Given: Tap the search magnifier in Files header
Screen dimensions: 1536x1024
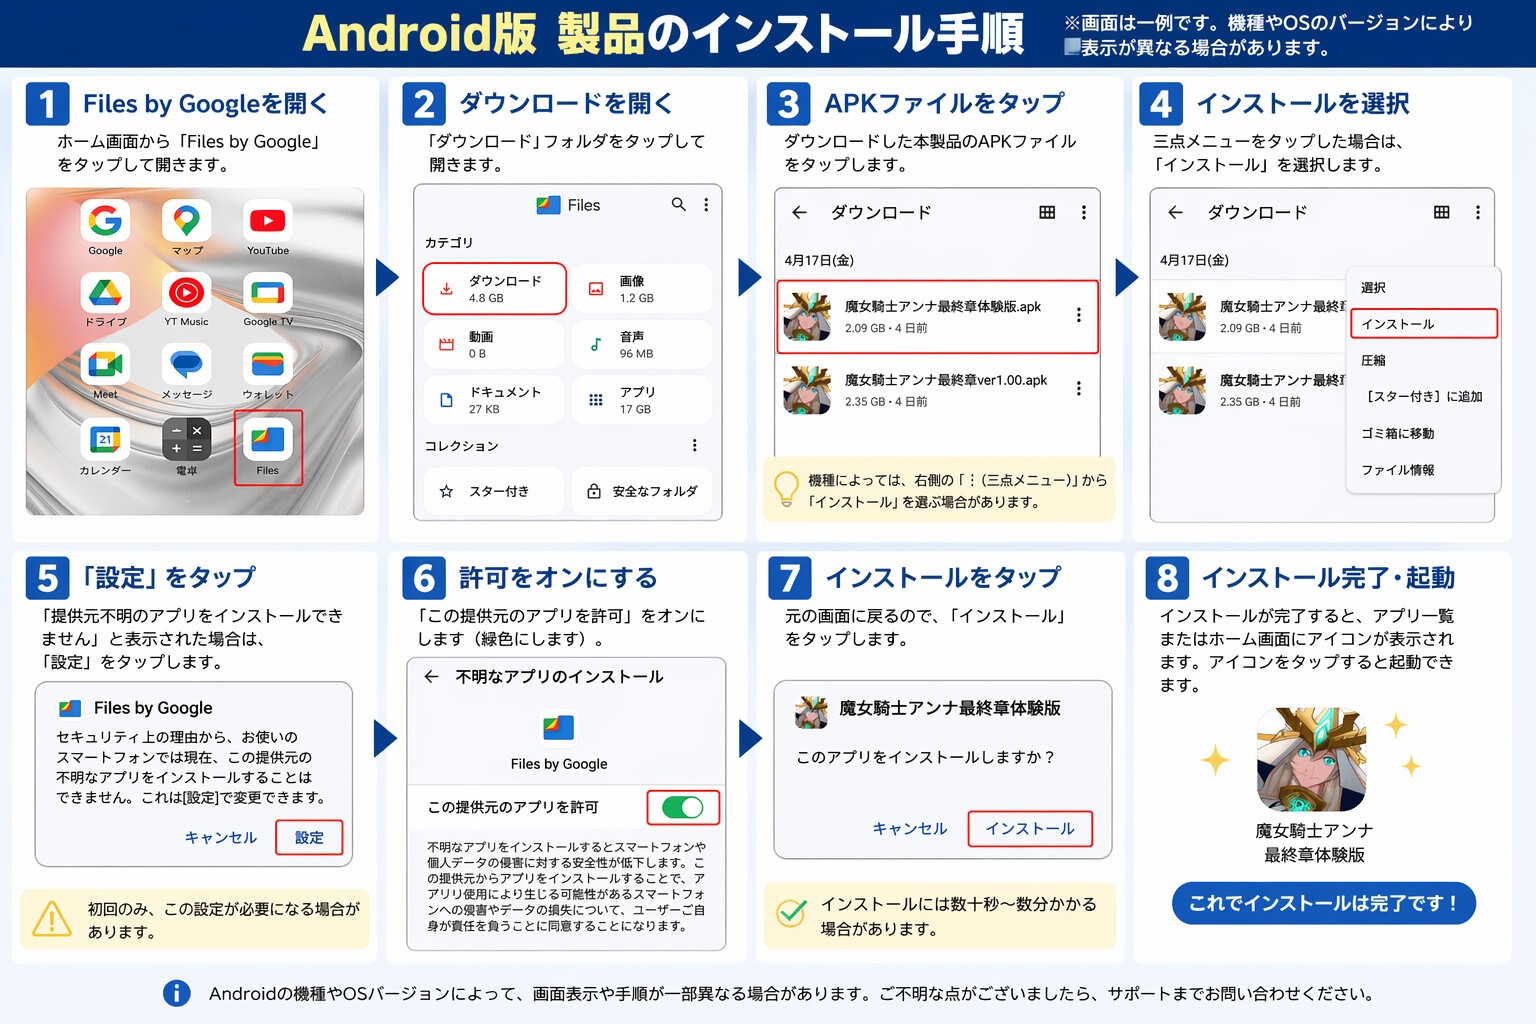Looking at the screenshot, I should pos(679,204).
